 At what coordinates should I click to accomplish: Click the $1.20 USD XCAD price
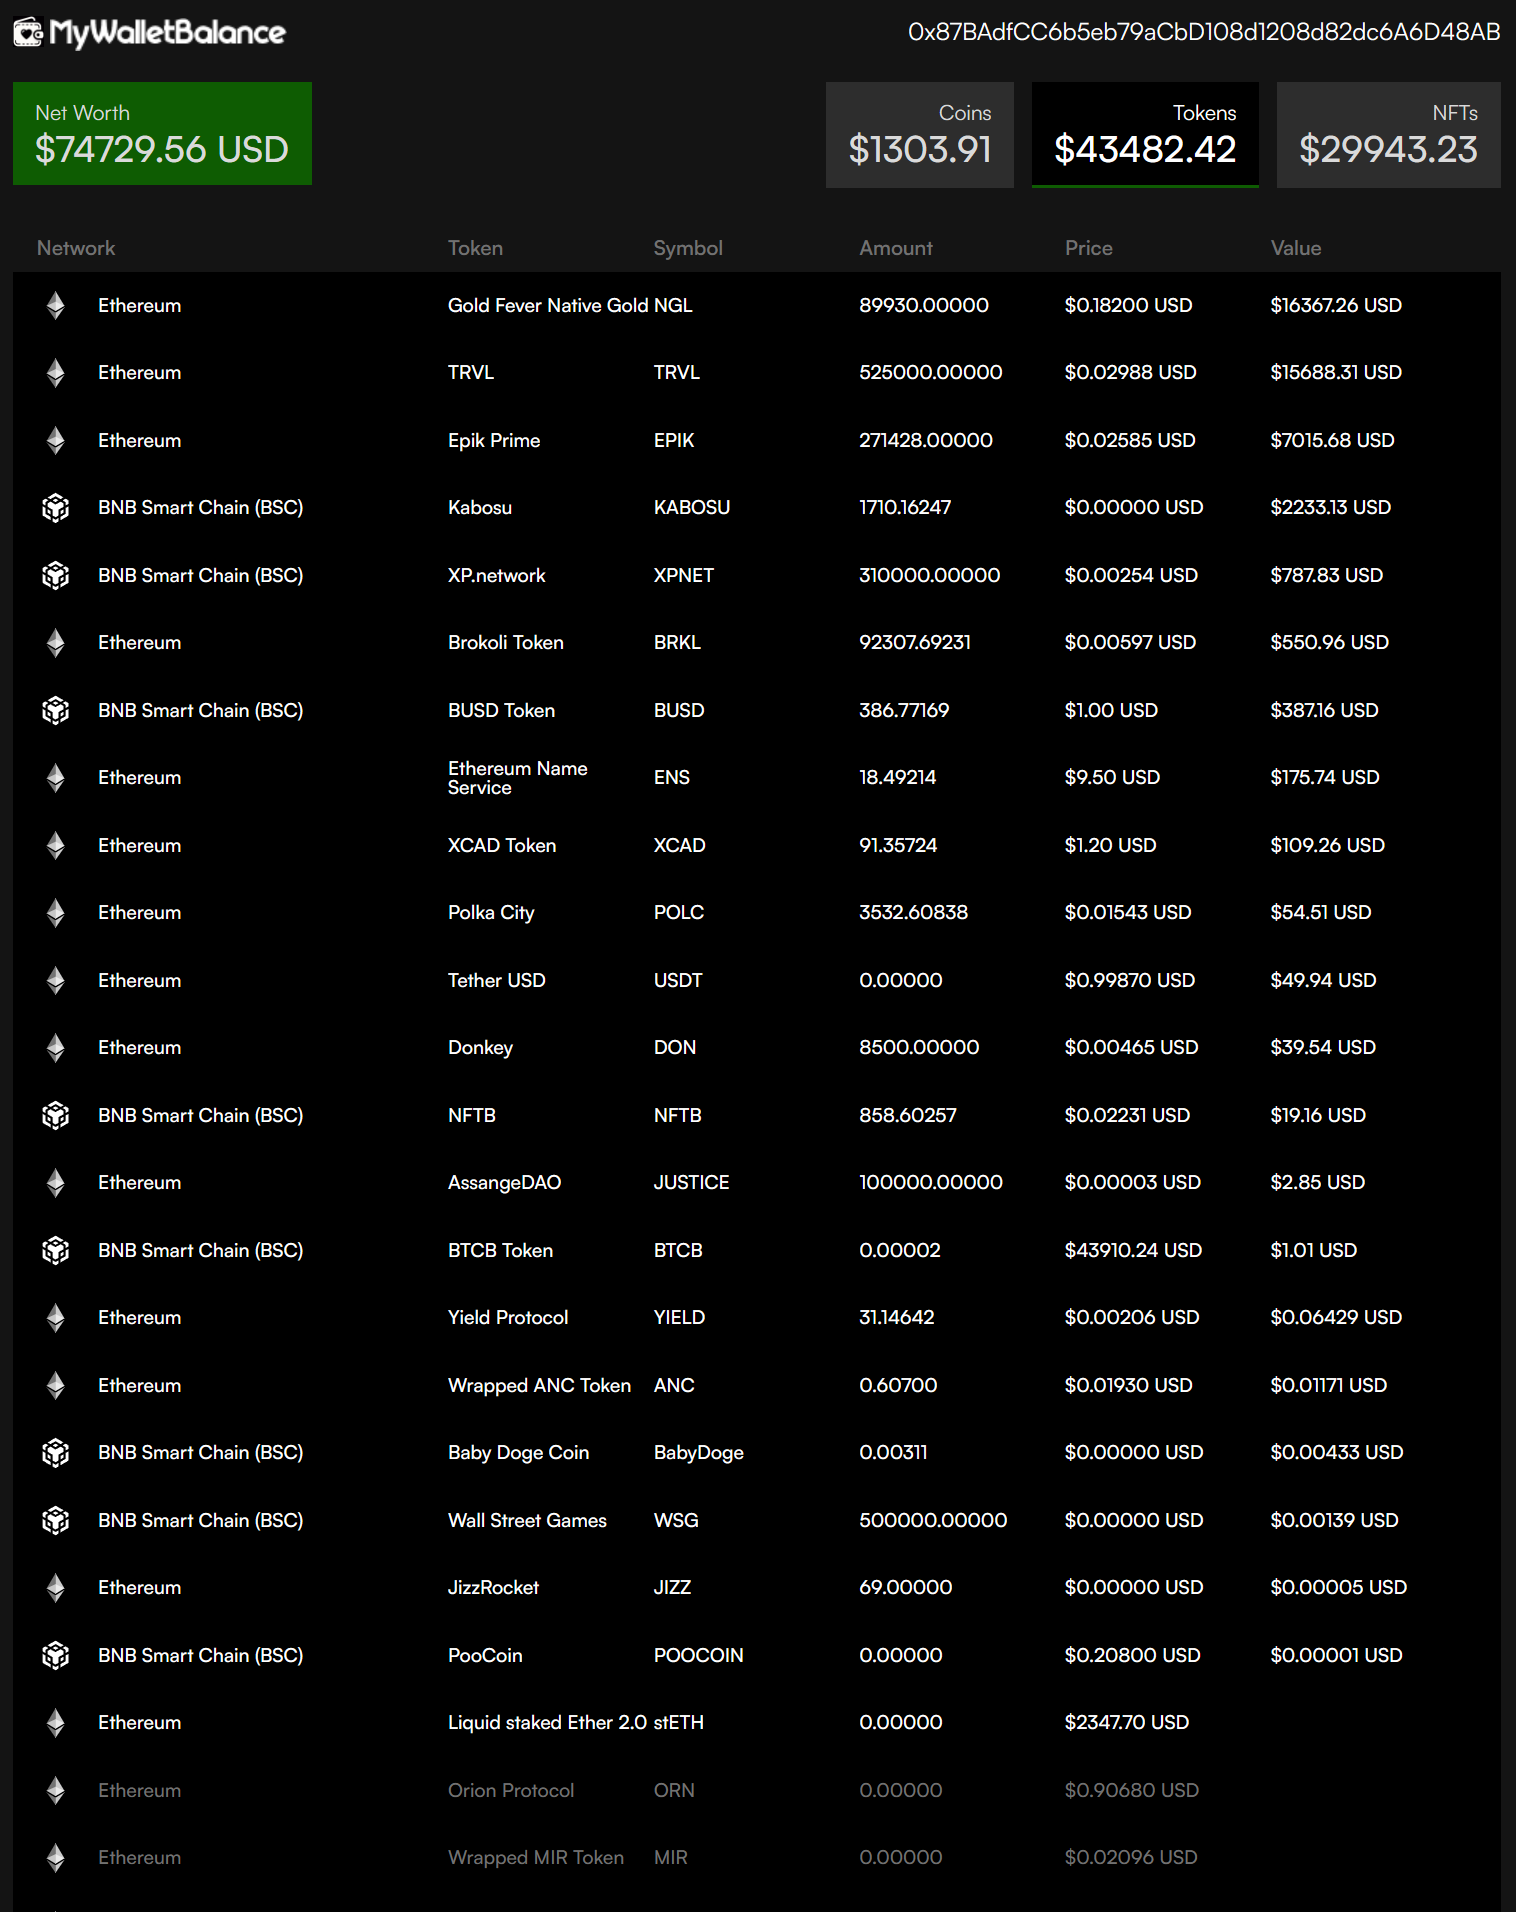[x=1111, y=845]
